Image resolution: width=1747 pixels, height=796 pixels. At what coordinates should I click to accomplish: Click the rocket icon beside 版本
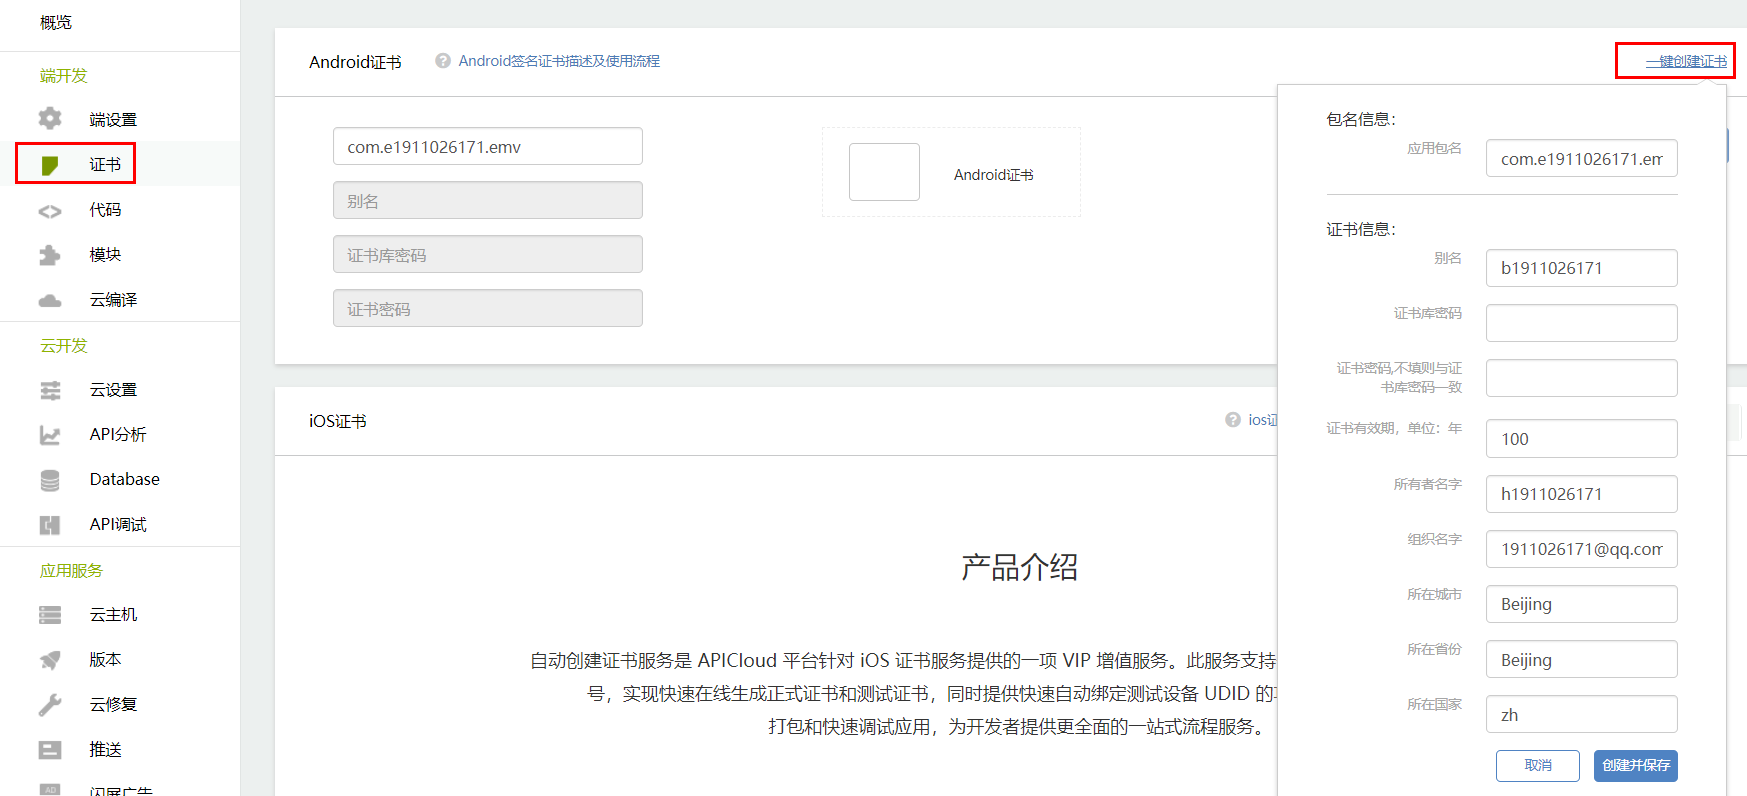(x=50, y=660)
